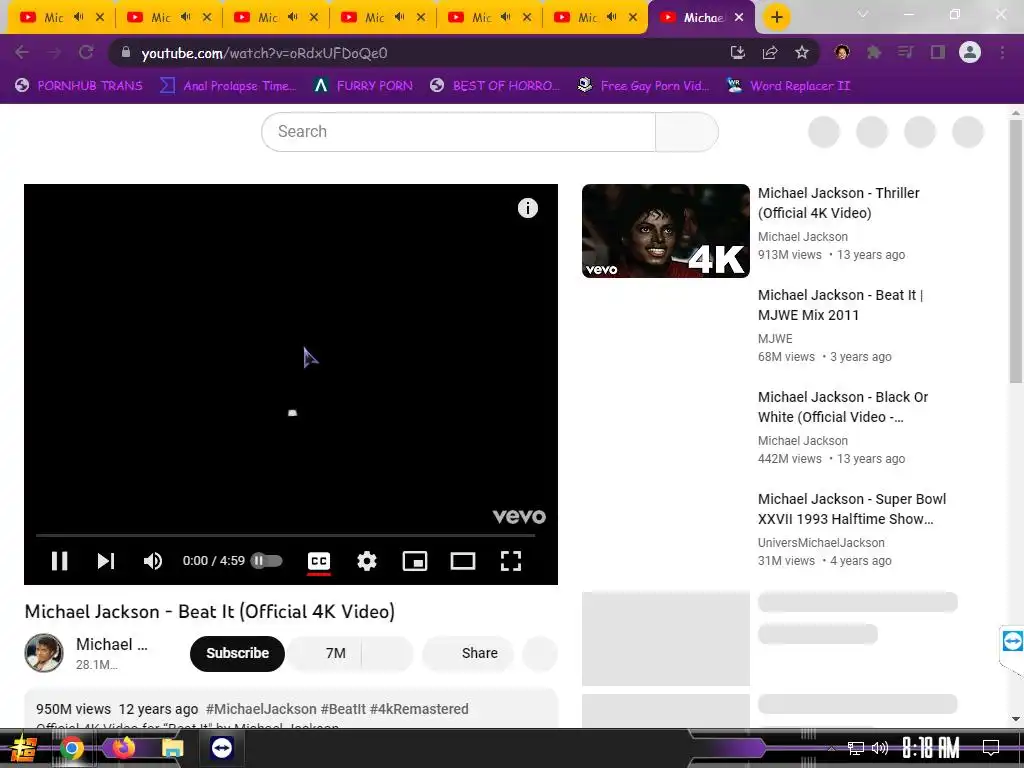Subscribe to Michael Jackson channel
This screenshot has width=1024, height=768.
[x=237, y=653]
